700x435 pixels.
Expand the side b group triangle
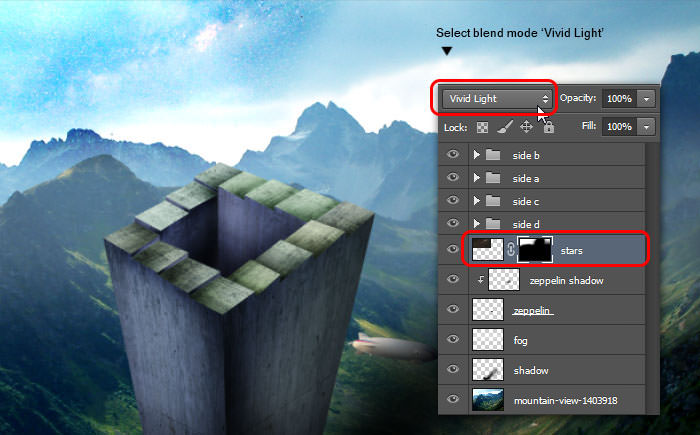coord(476,155)
